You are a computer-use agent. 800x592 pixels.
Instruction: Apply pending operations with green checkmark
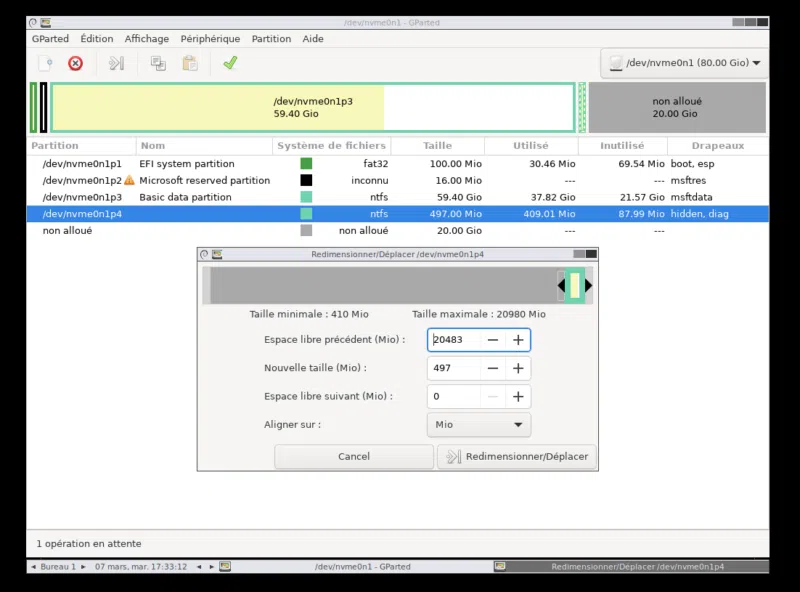coord(230,63)
